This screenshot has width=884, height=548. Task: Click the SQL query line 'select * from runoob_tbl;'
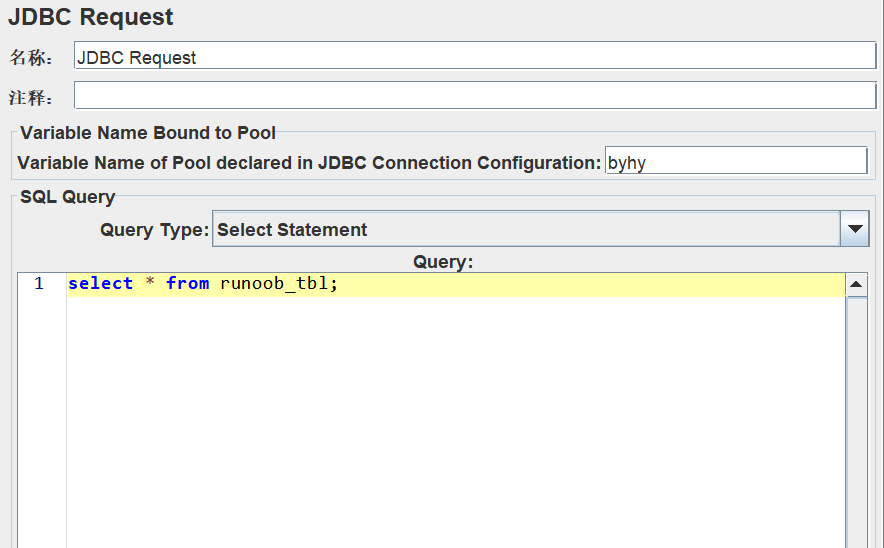[x=203, y=283]
